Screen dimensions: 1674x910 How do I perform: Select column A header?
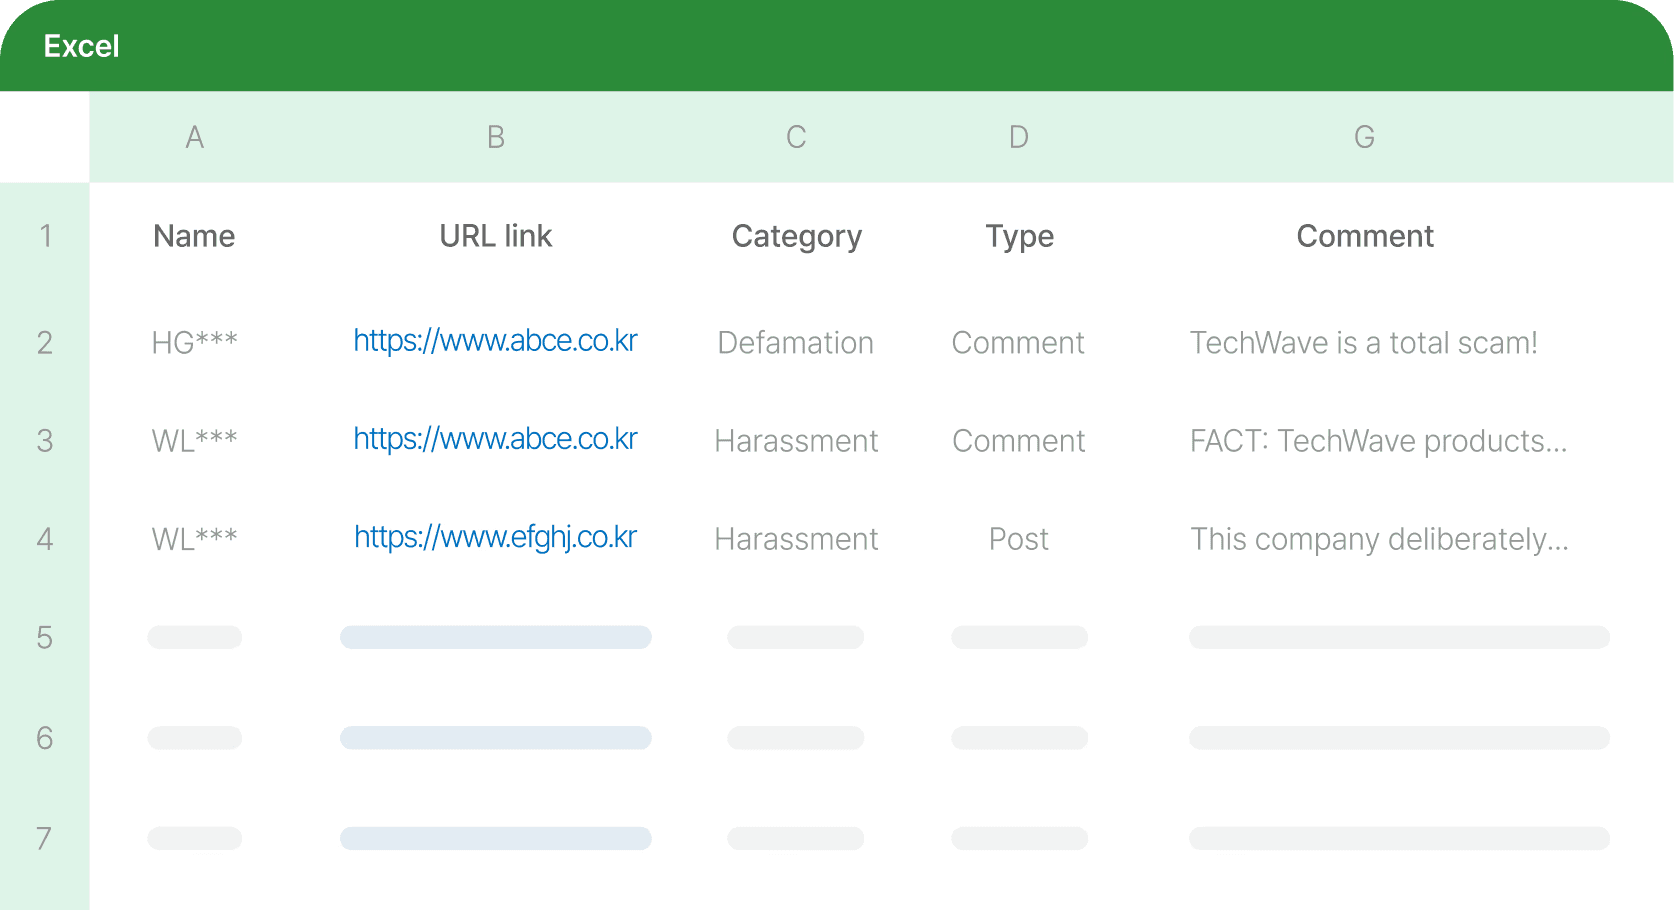click(x=195, y=137)
